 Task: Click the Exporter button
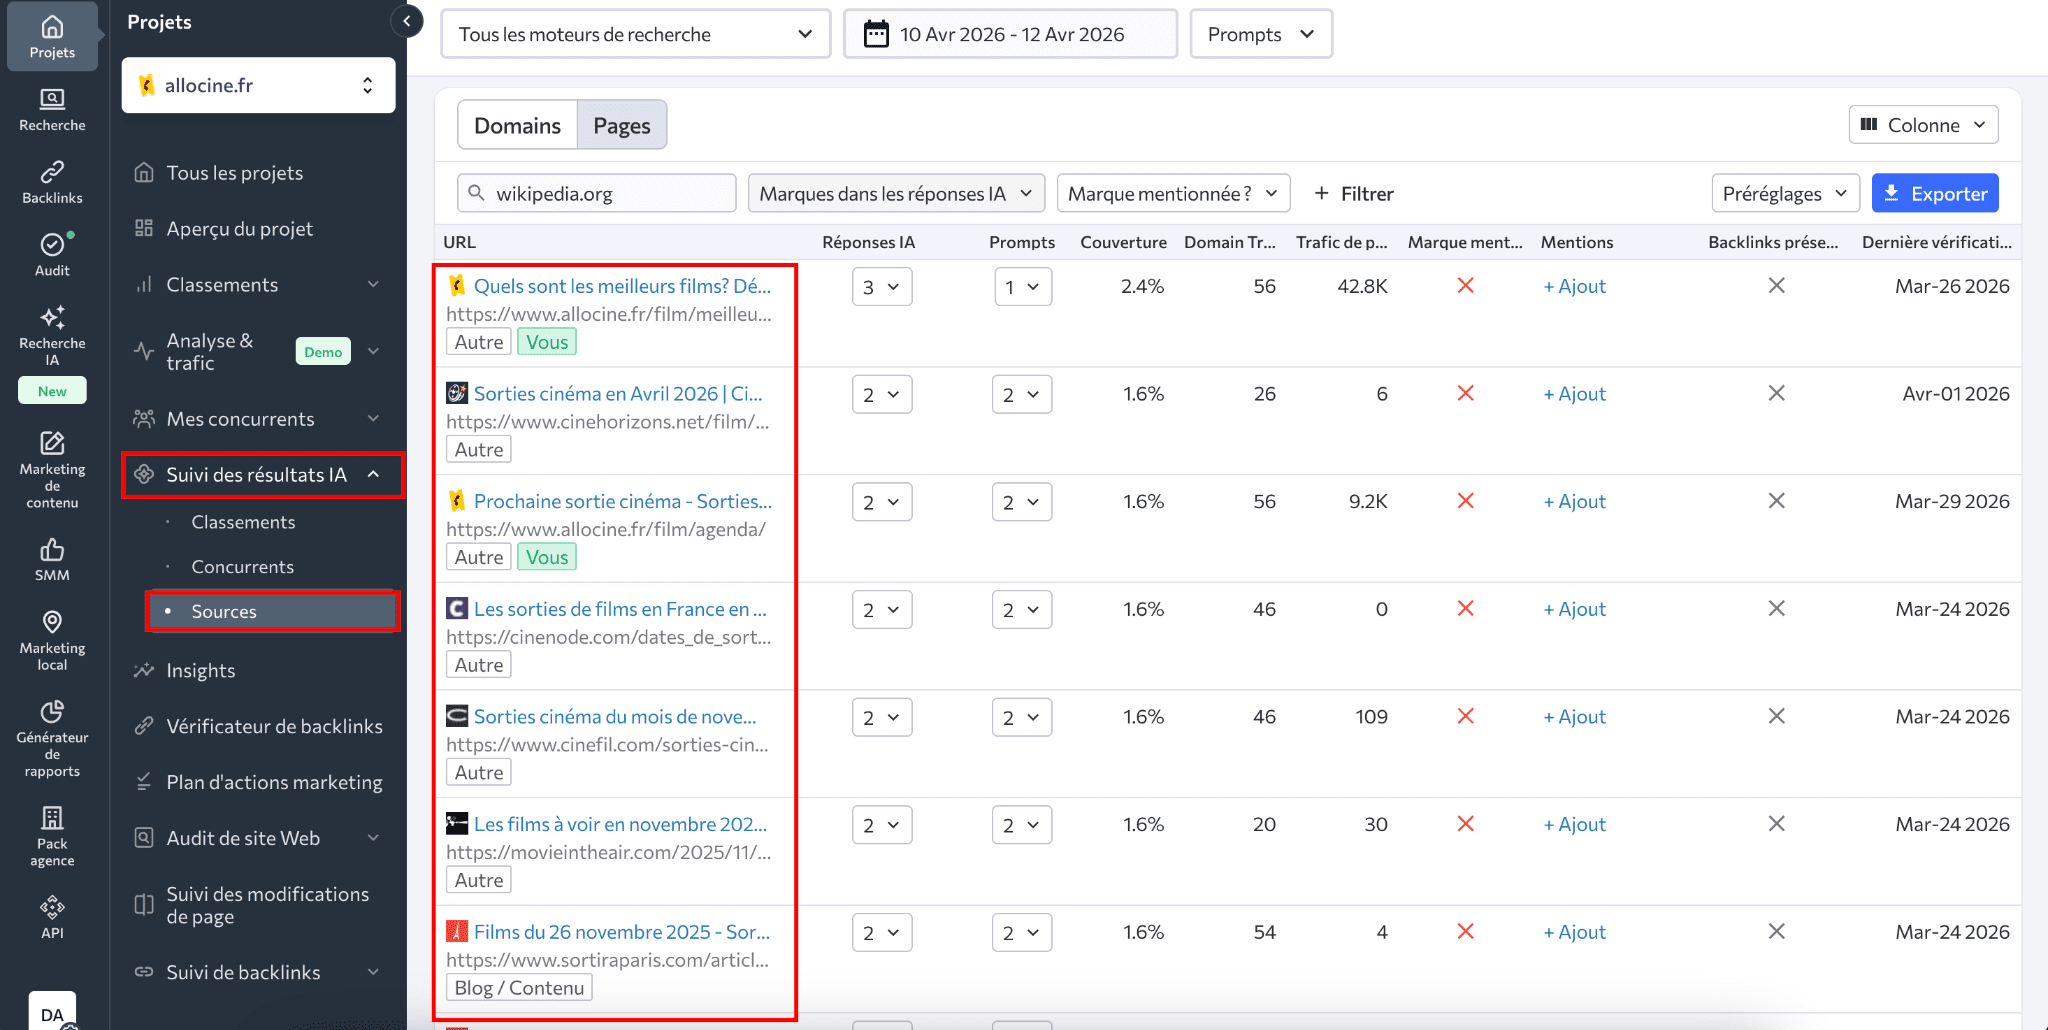(1935, 193)
